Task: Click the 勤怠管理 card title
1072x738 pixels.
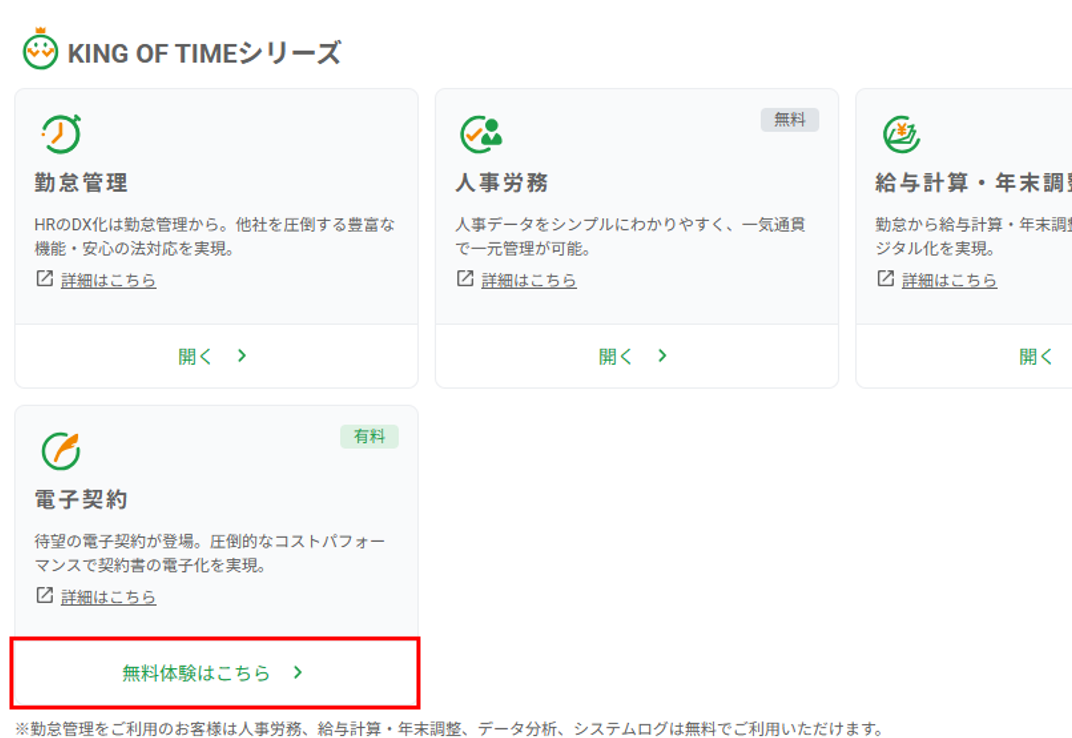Action: coord(81,183)
